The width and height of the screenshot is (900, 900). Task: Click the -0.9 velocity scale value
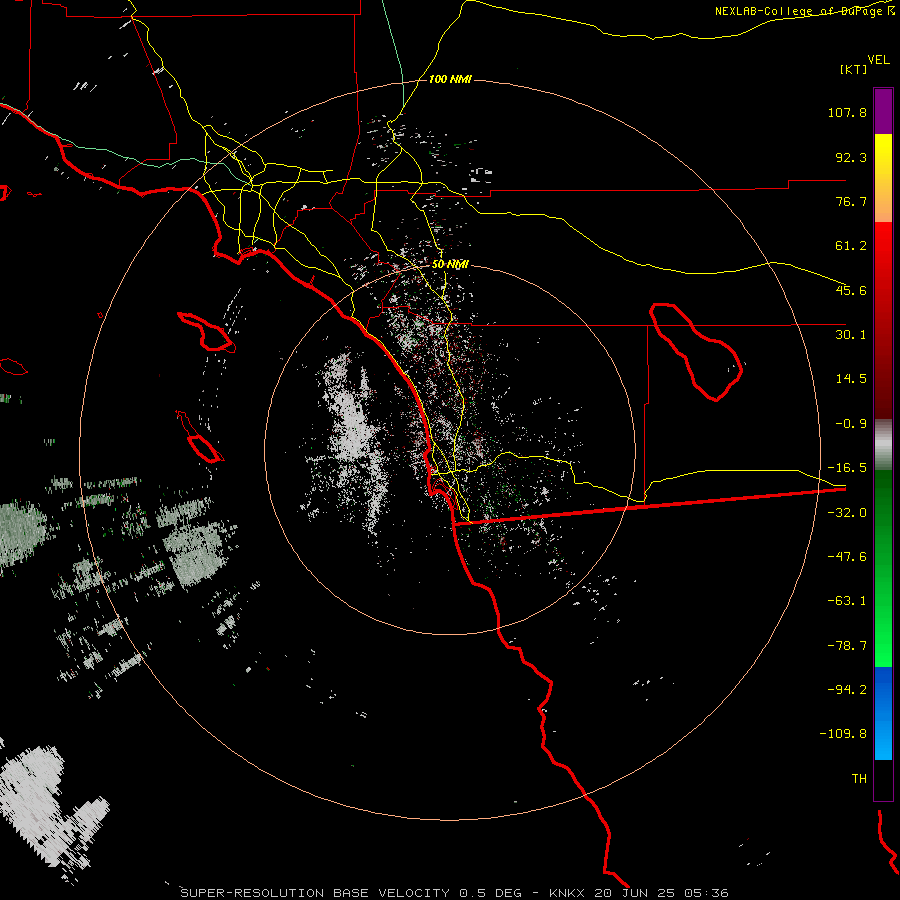851,424
